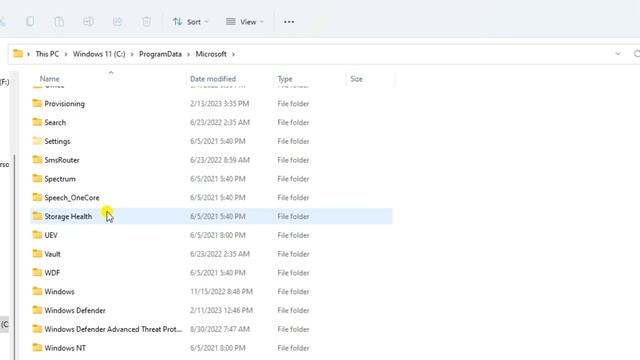Select the Windows folder icon
Image resolution: width=640 pixels, height=360 pixels.
(x=37, y=291)
